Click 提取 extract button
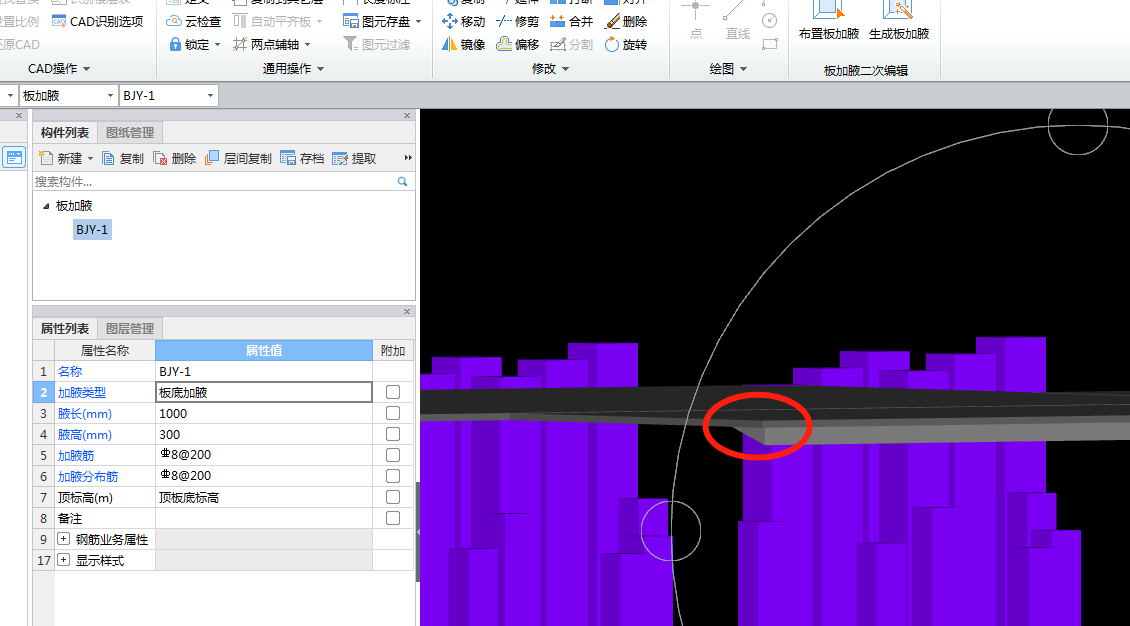Viewport: 1130px width, 626px height. click(355, 158)
